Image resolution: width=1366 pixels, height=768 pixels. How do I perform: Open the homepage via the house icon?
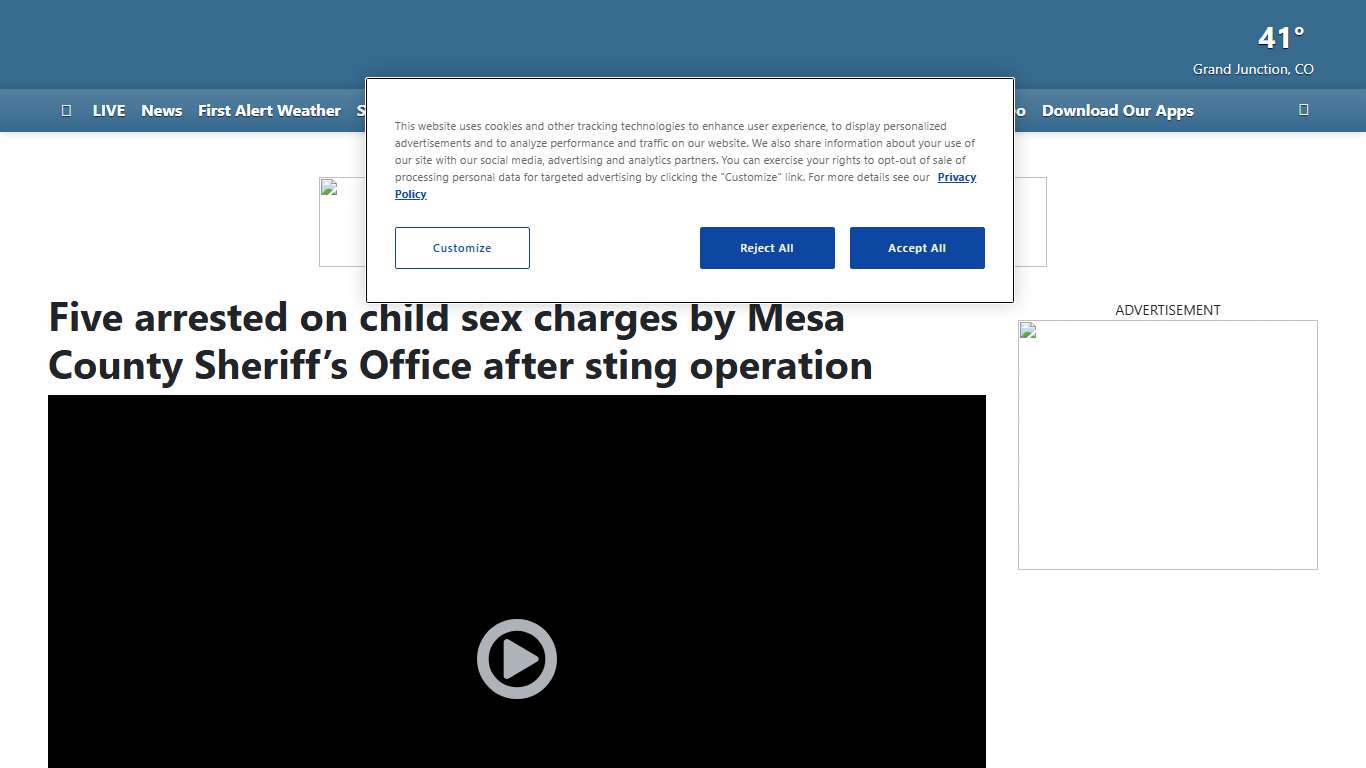66,110
